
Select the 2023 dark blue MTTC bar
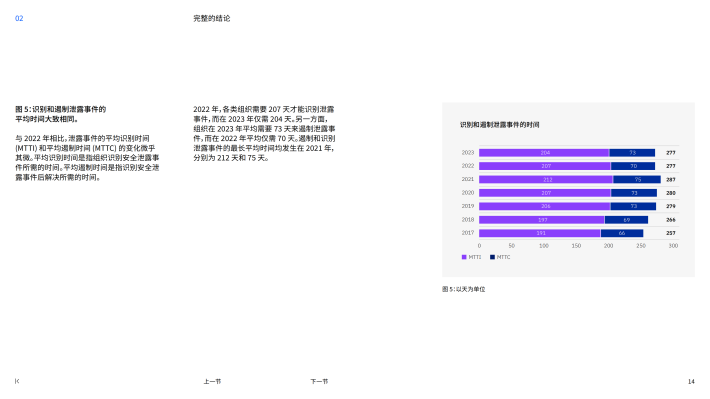[x=632, y=153]
